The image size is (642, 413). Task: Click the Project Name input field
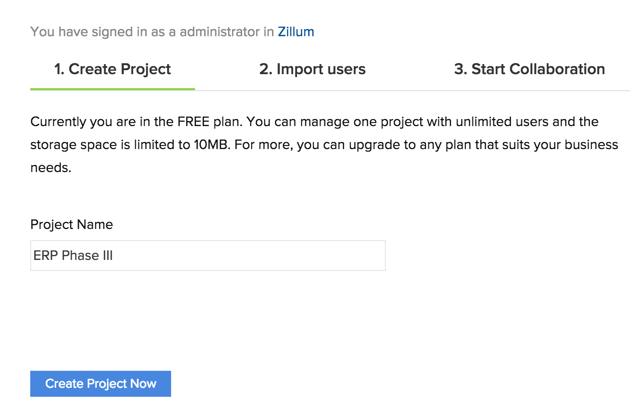(x=207, y=255)
